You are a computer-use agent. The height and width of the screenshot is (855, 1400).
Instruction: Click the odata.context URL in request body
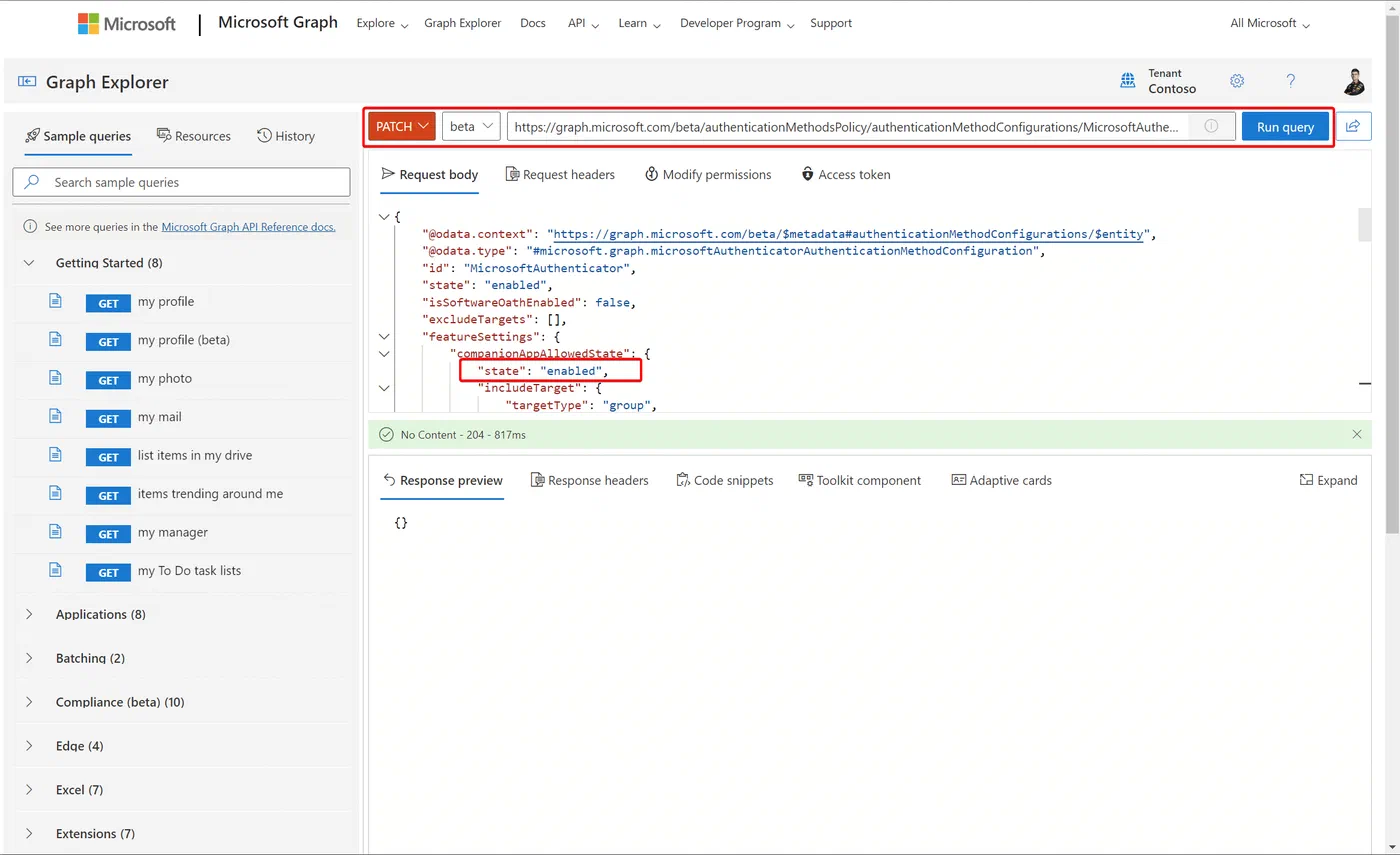tap(849, 234)
